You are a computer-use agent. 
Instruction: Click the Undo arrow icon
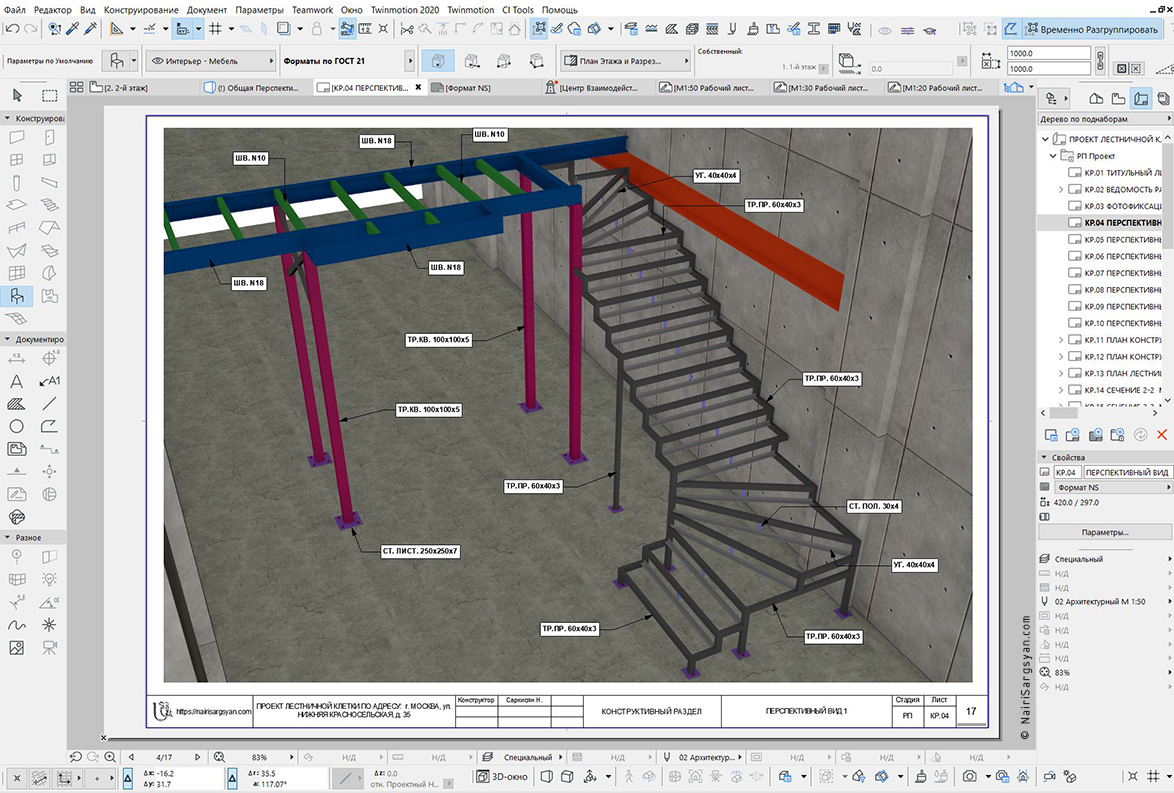[x=12, y=29]
